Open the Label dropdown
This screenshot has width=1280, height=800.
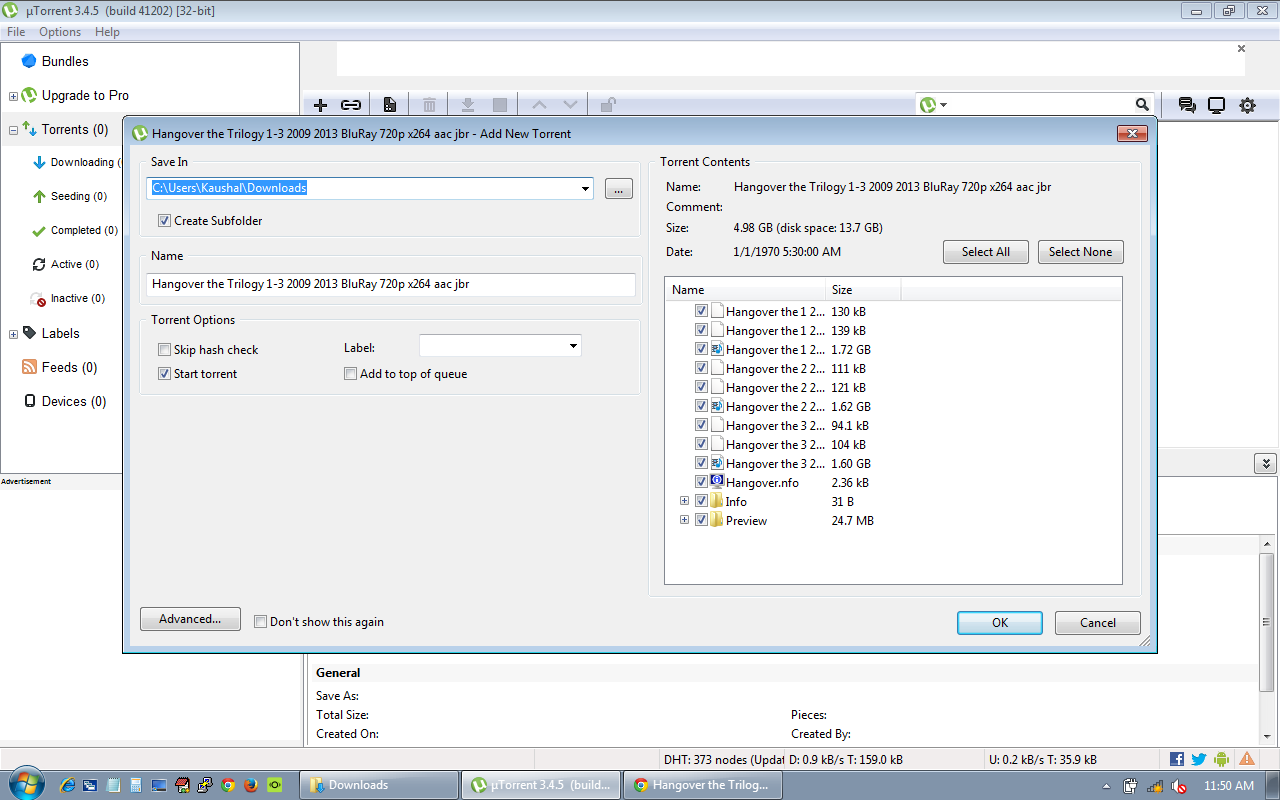[573, 346]
